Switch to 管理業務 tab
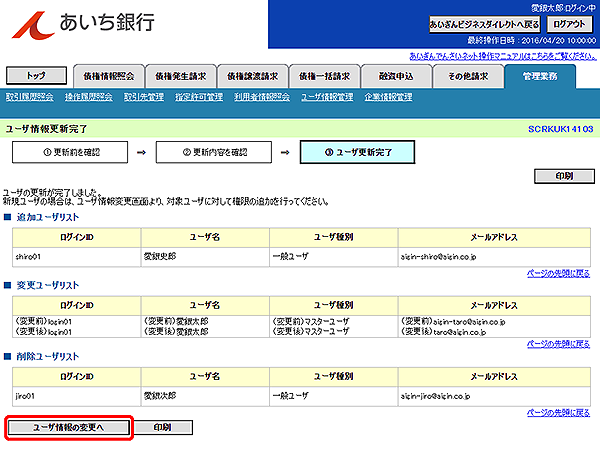600x465 pixels. coord(540,77)
